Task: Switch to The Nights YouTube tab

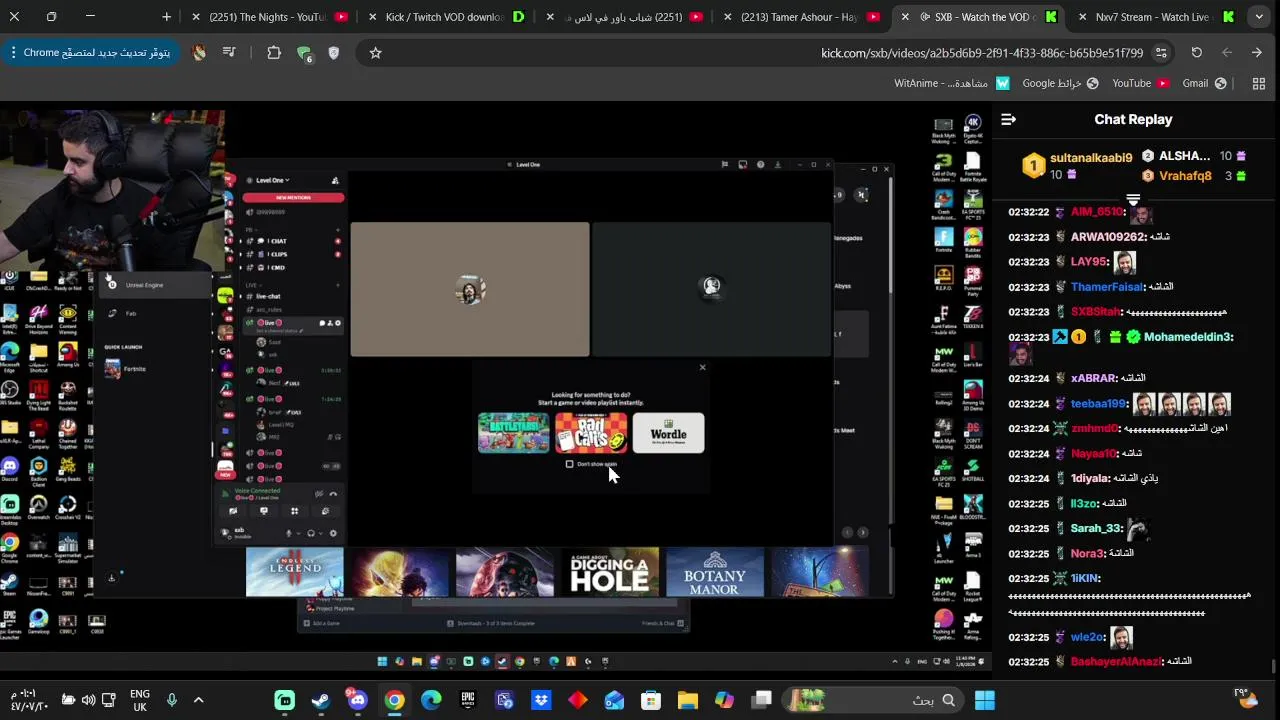Action: coord(270,17)
